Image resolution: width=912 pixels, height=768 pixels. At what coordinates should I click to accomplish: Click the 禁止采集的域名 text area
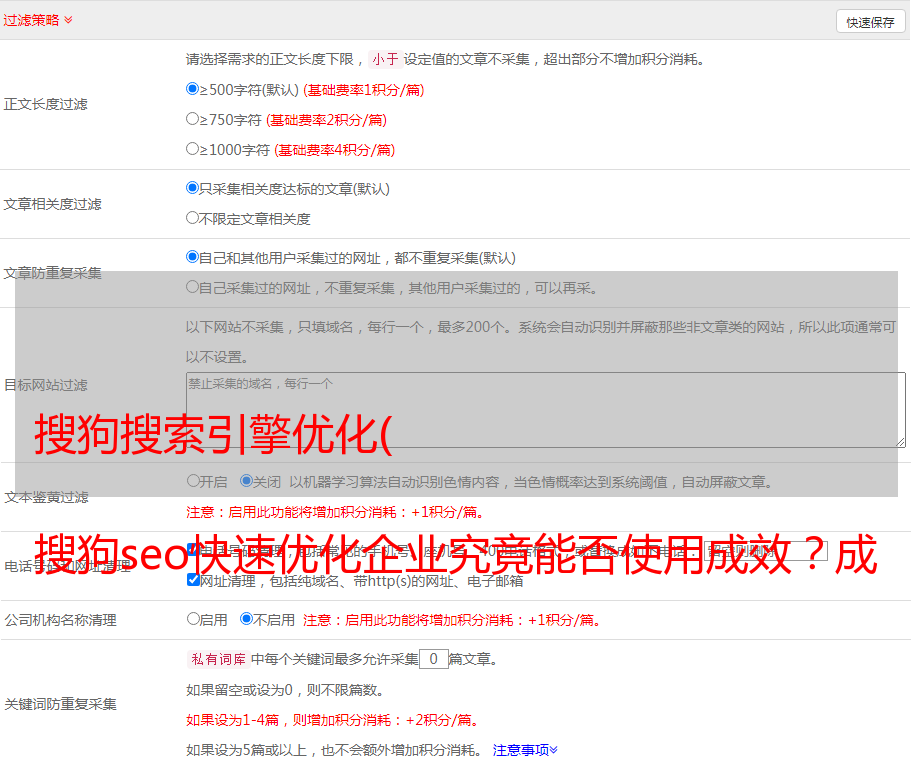pos(546,410)
